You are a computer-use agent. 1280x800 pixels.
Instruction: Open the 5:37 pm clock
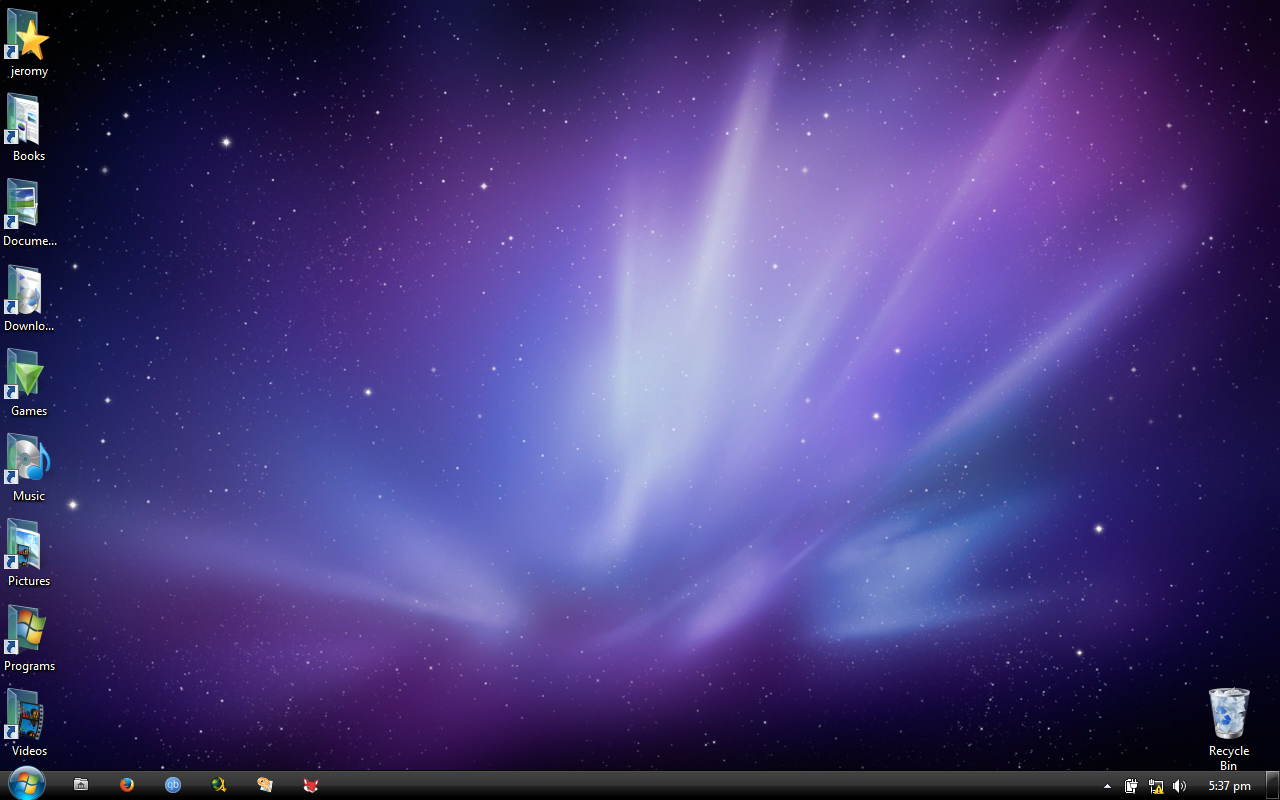pyautogui.click(x=1229, y=786)
